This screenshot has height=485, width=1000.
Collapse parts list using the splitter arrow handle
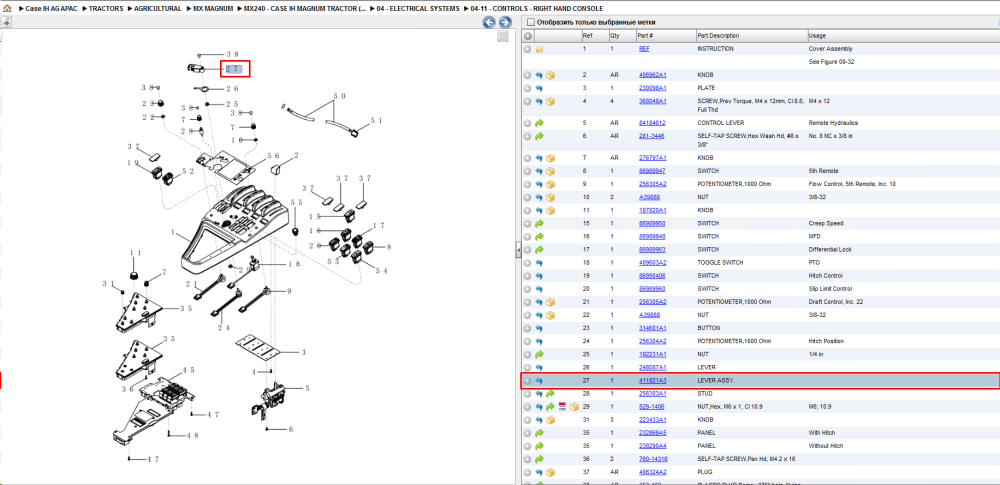[518, 250]
